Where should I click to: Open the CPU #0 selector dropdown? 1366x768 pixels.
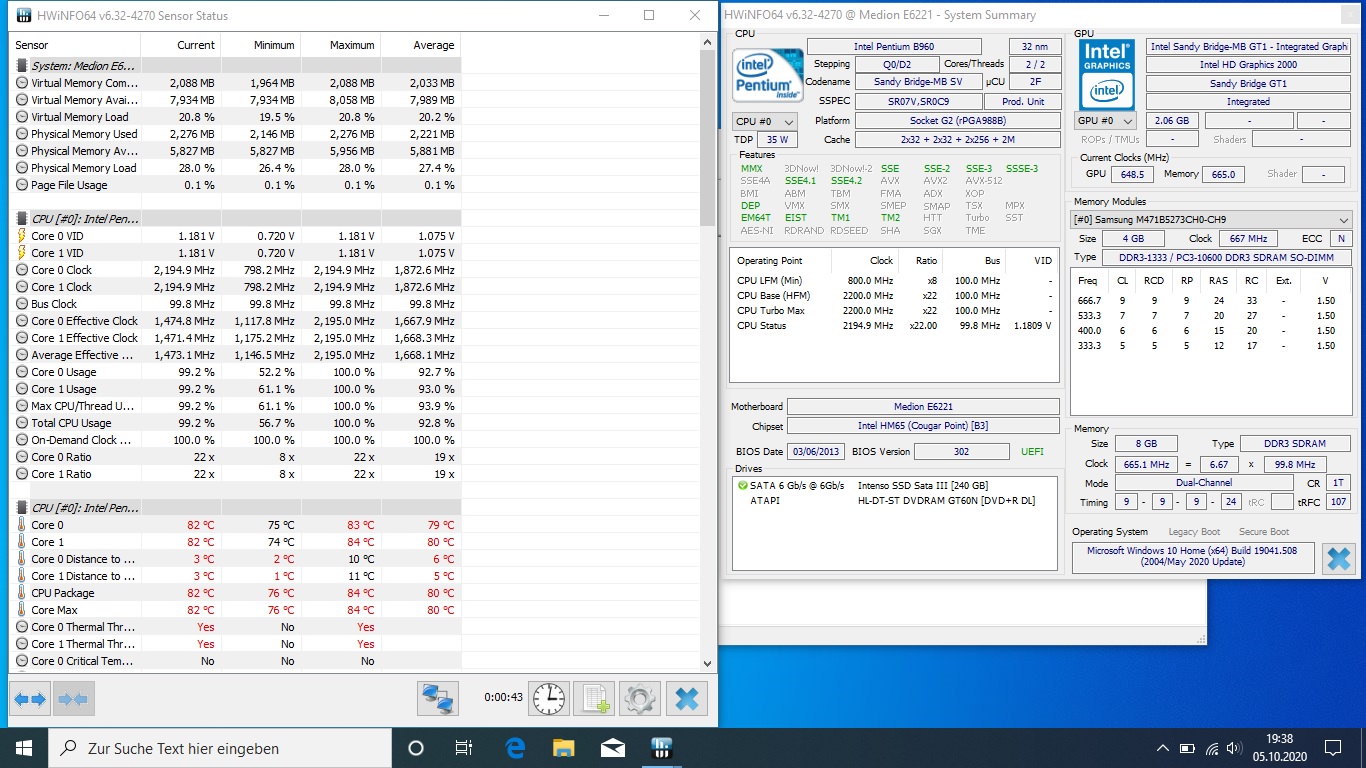pos(765,121)
